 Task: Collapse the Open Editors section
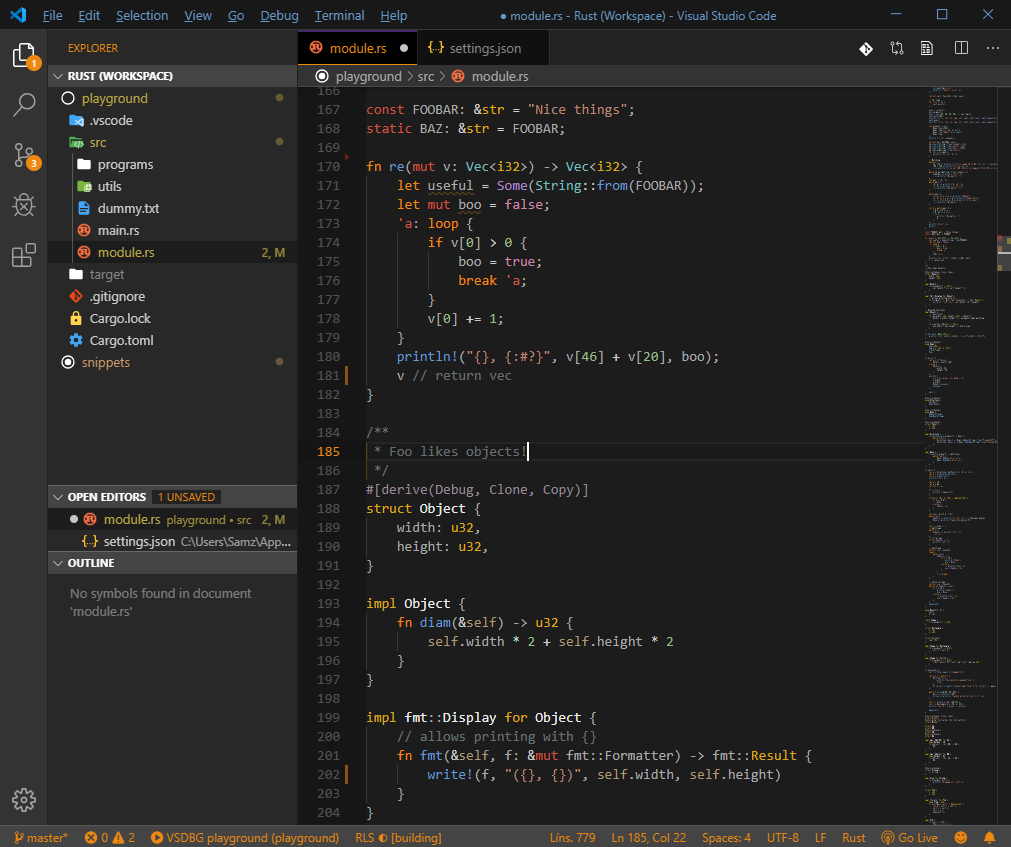pos(106,497)
